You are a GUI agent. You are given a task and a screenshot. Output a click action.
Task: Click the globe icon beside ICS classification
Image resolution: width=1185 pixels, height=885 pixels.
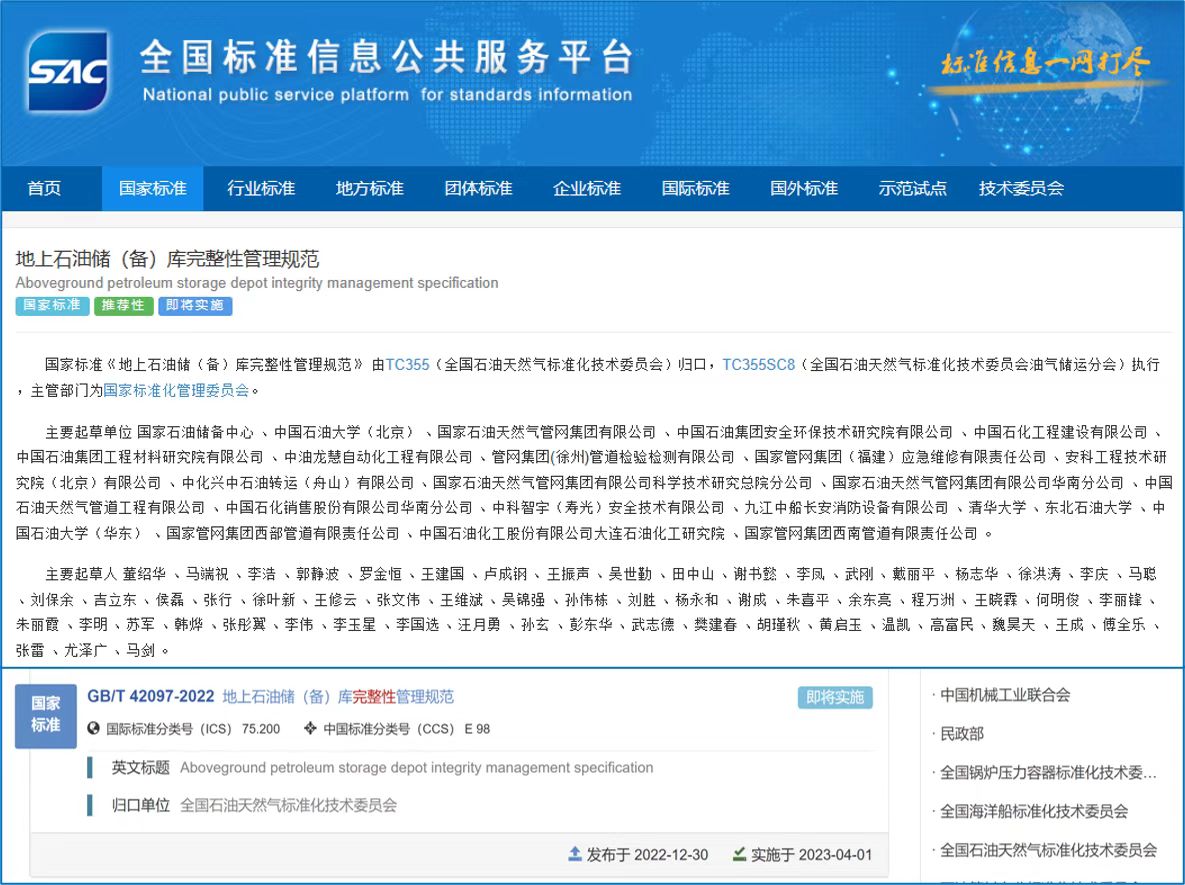94,729
